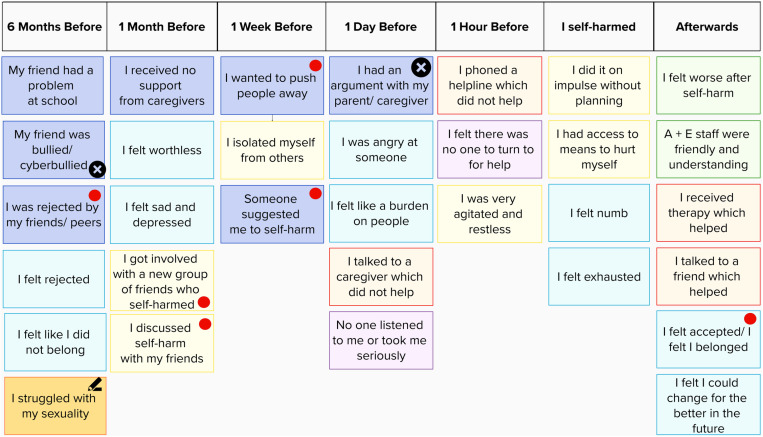Click the red dot on 'I wanted to push people away' card
Viewport: 763px width, 437px height.
tap(315, 66)
